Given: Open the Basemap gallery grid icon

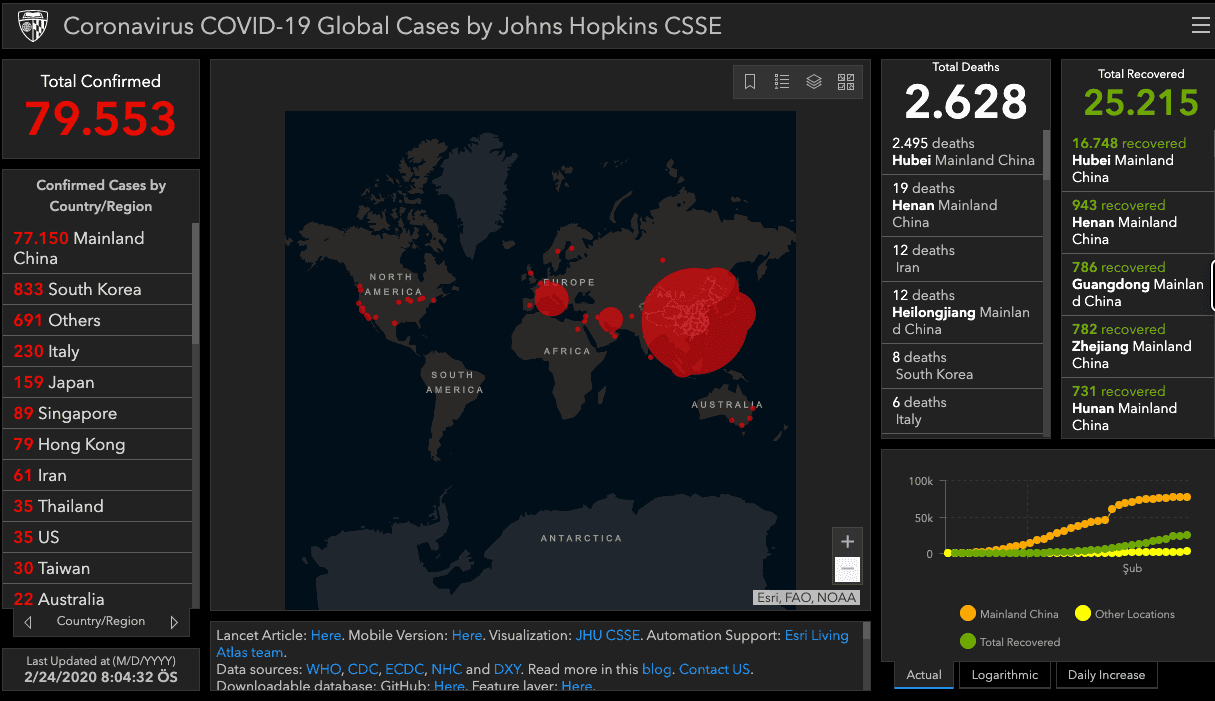Looking at the screenshot, I should 846,82.
